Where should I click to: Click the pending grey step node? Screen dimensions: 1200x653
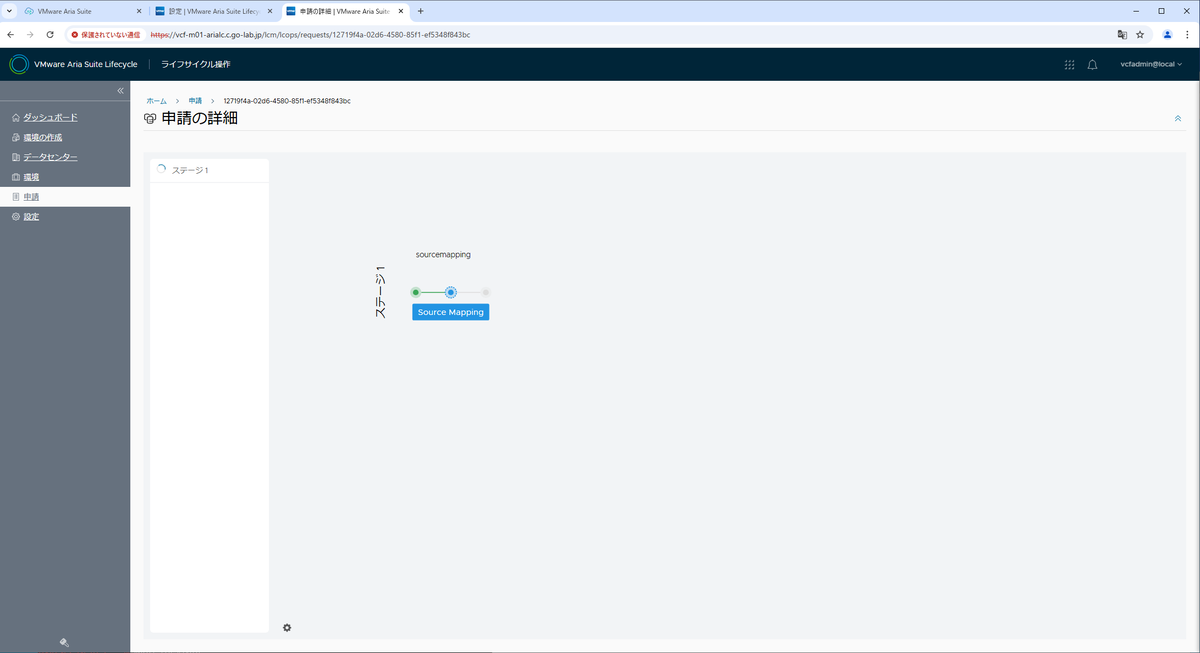click(x=486, y=292)
